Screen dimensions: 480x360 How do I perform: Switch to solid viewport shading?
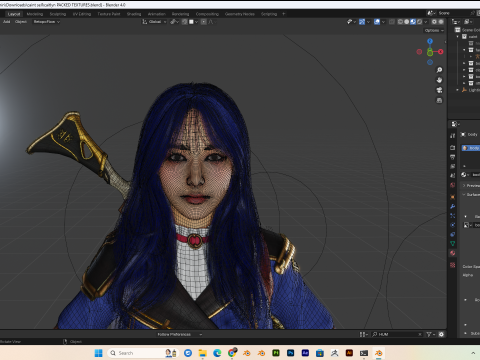407,22
